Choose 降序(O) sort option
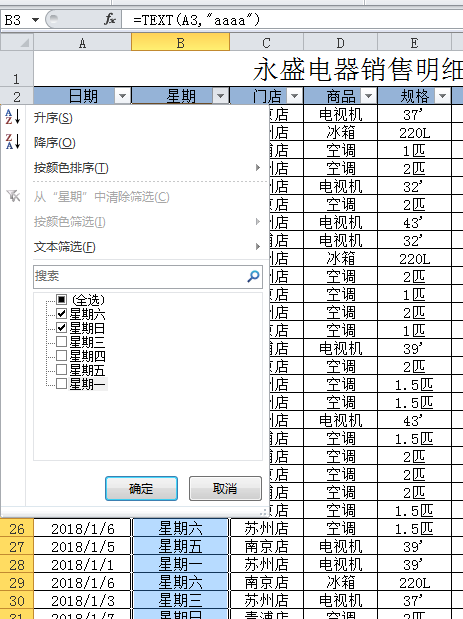463x619 pixels. tap(147, 142)
